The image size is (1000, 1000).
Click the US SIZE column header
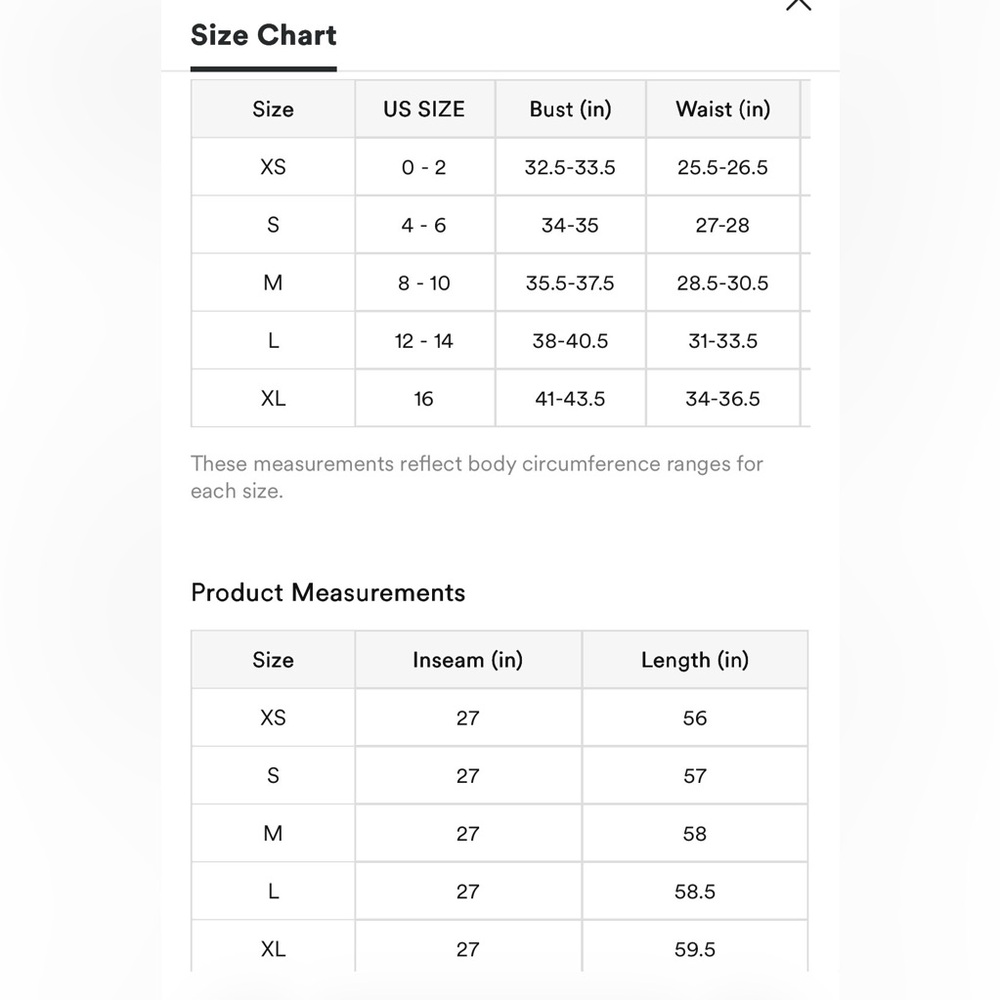[424, 109]
